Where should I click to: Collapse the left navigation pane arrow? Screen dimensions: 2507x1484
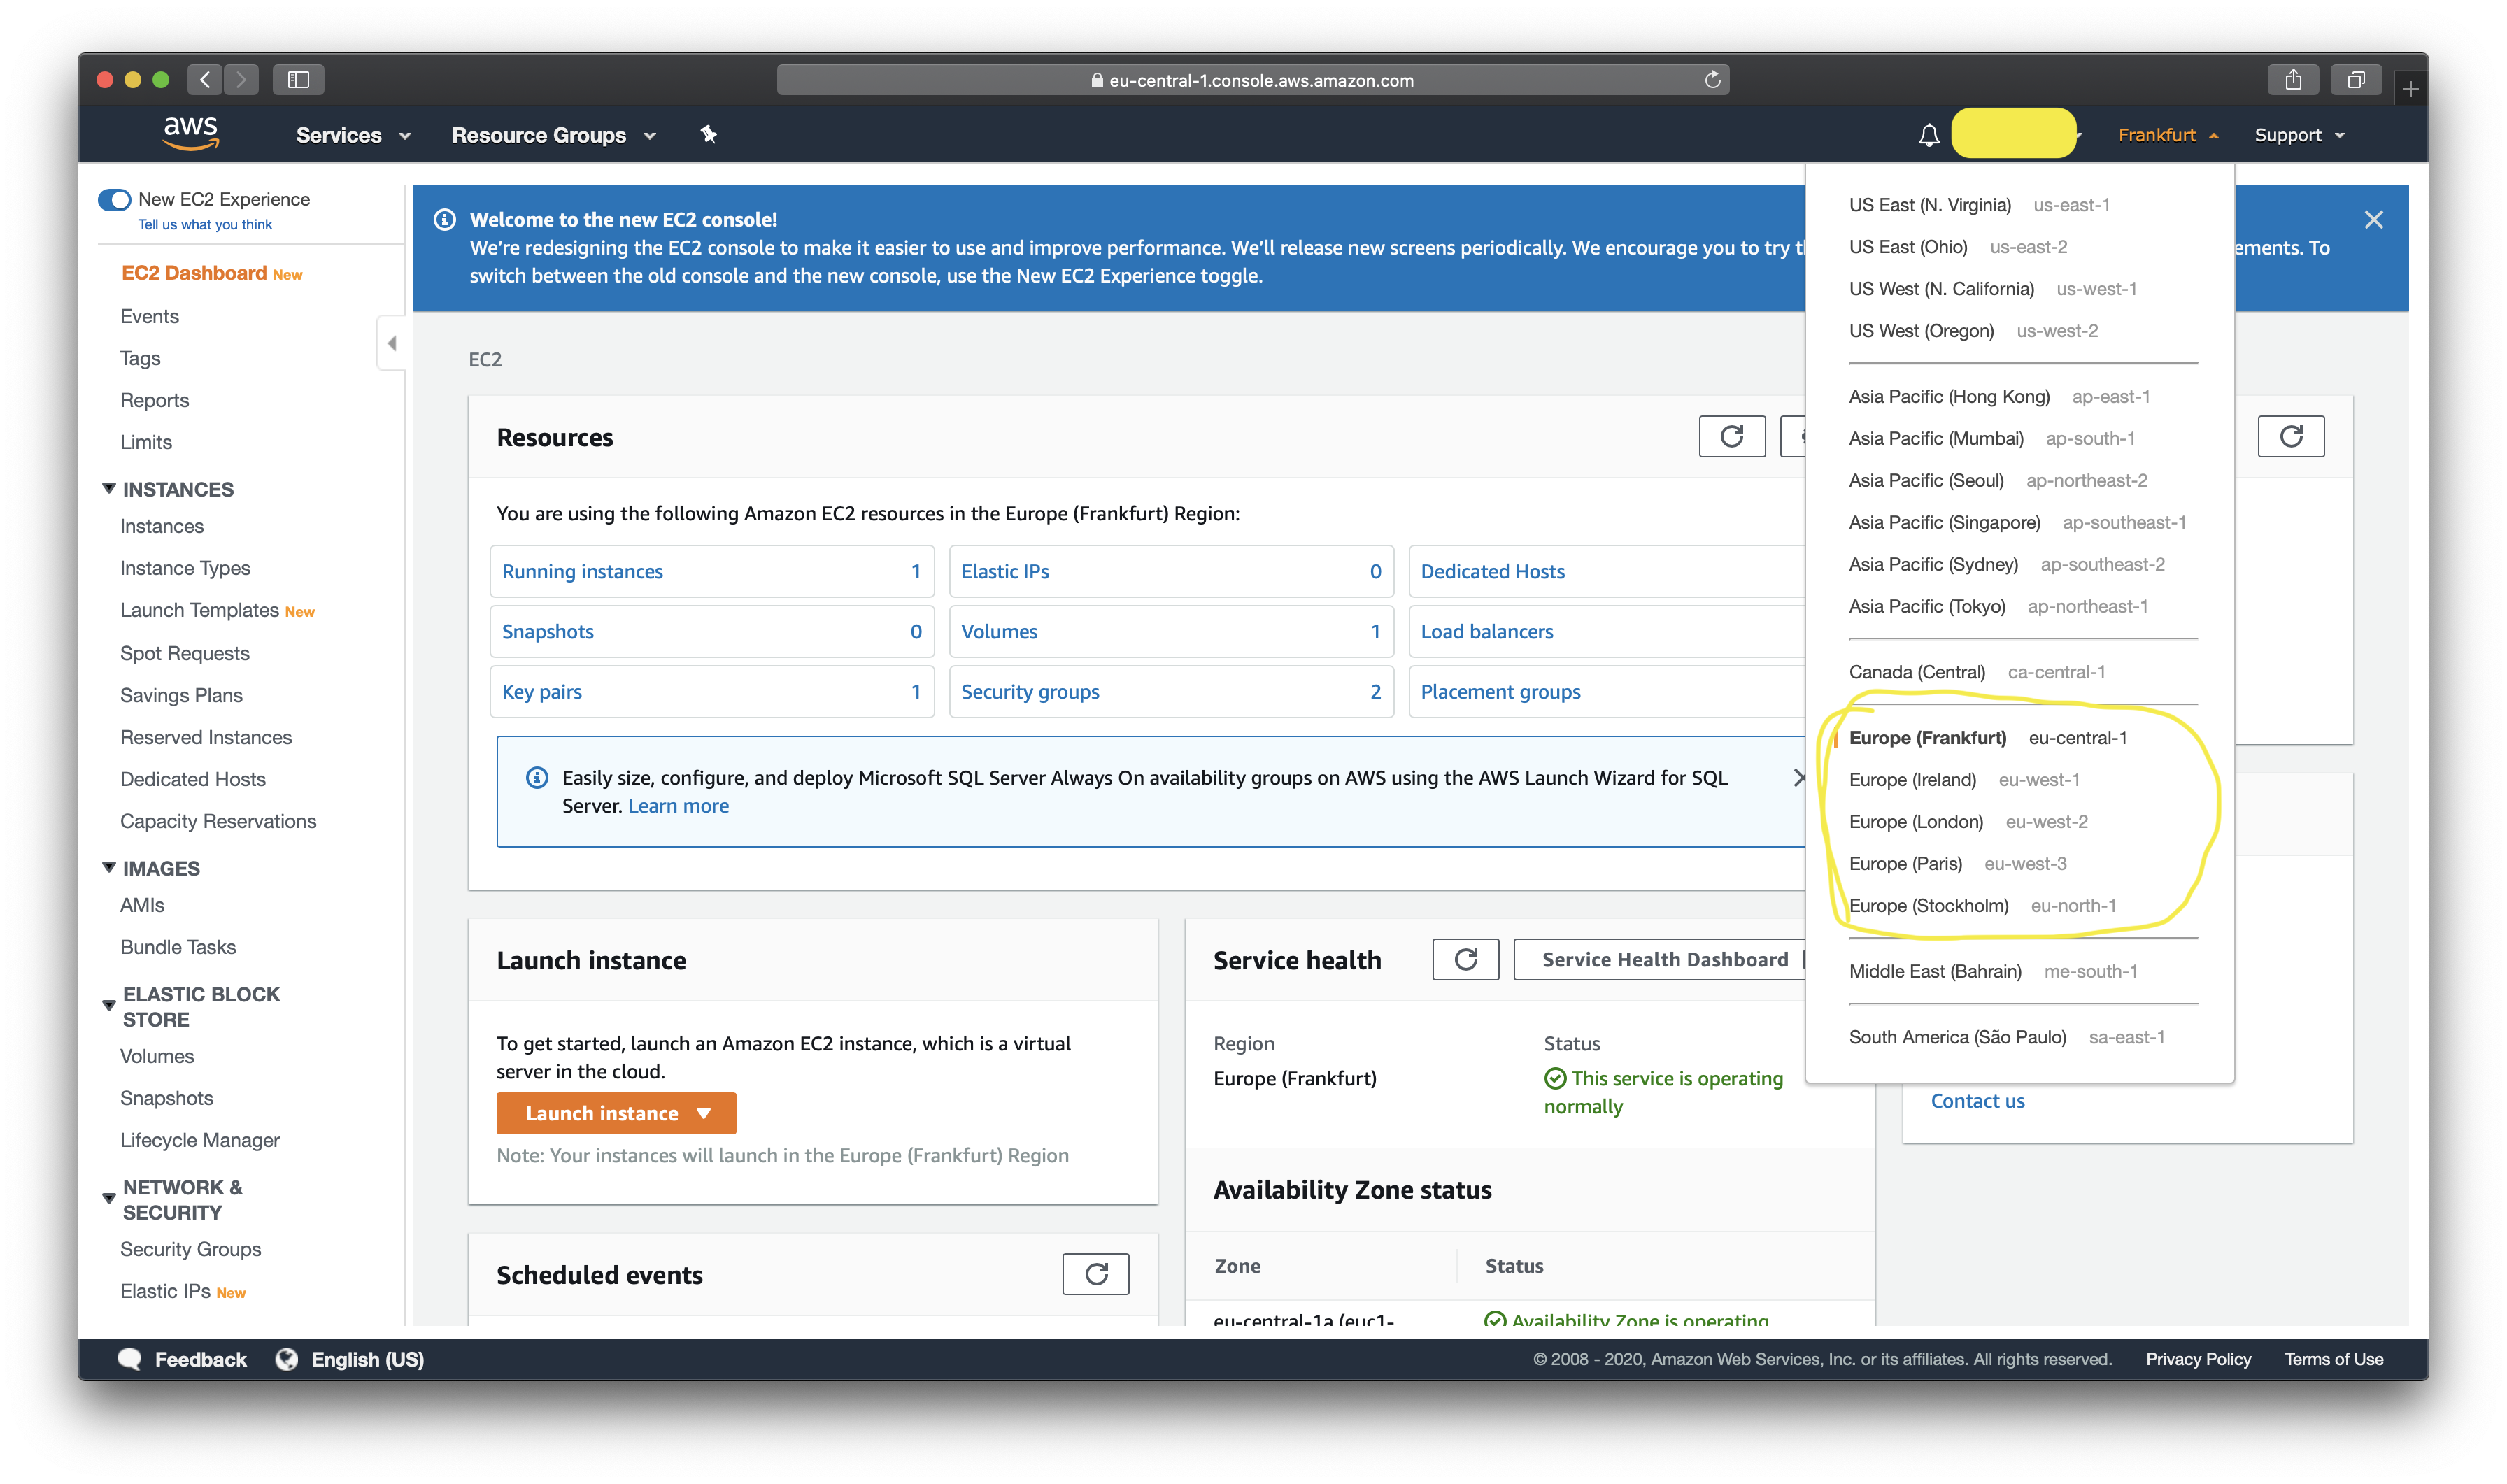392,343
